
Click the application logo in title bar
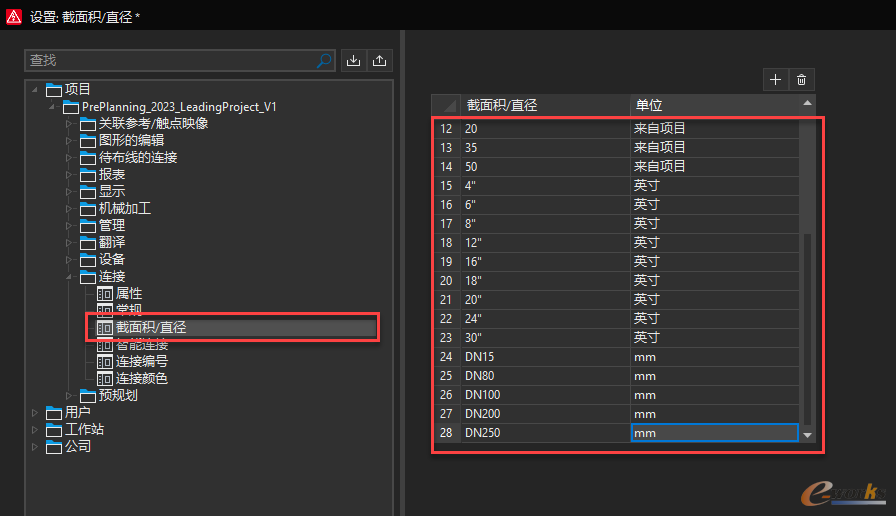tap(14, 17)
